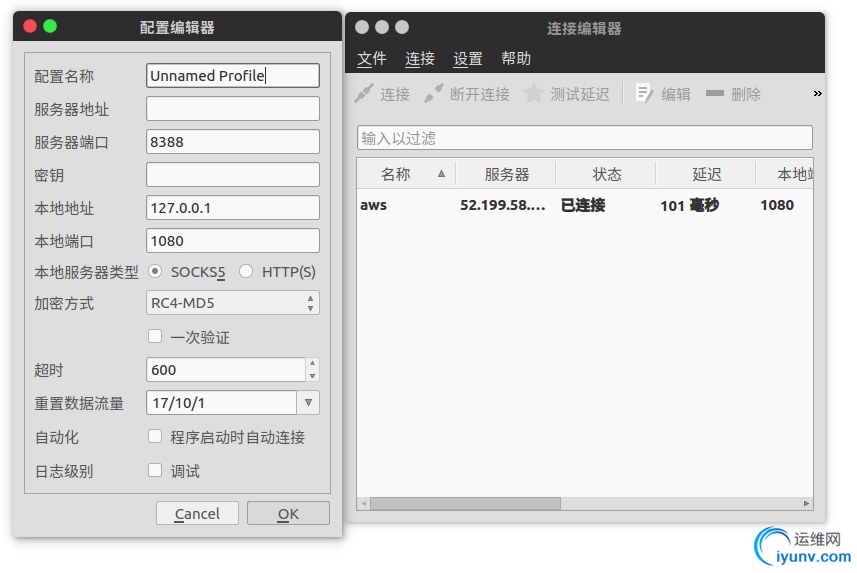Sort by 状态 column header

click(606, 174)
